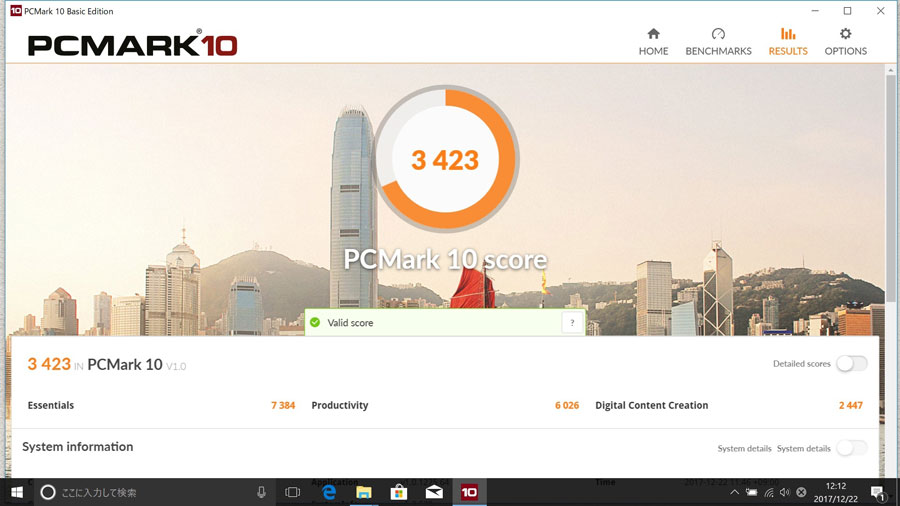Open the Mail app from the taskbar
Image resolution: width=900 pixels, height=506 pixels.
pyautogui.click(x=434, y=492)
